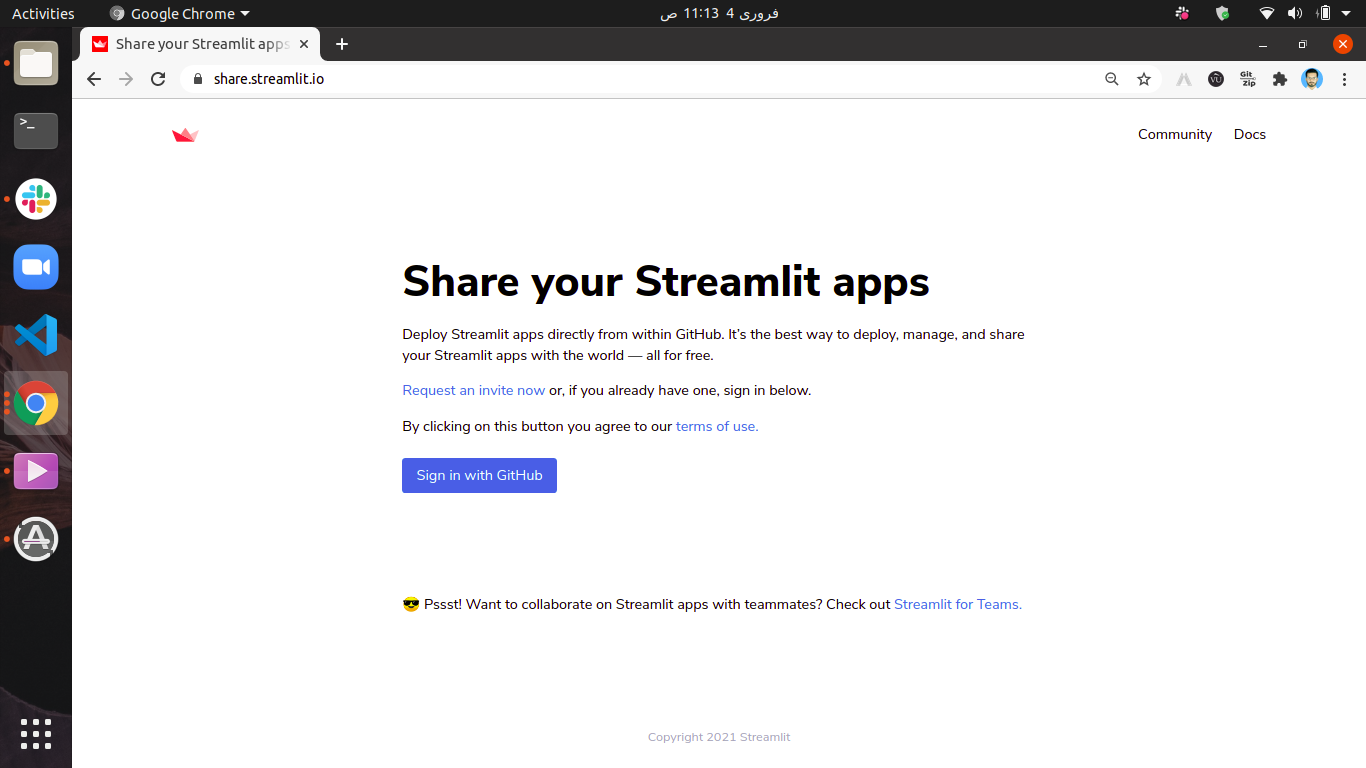
Task: Open the Chrome extensions puzzle icon
Action: click(1280, 79)
